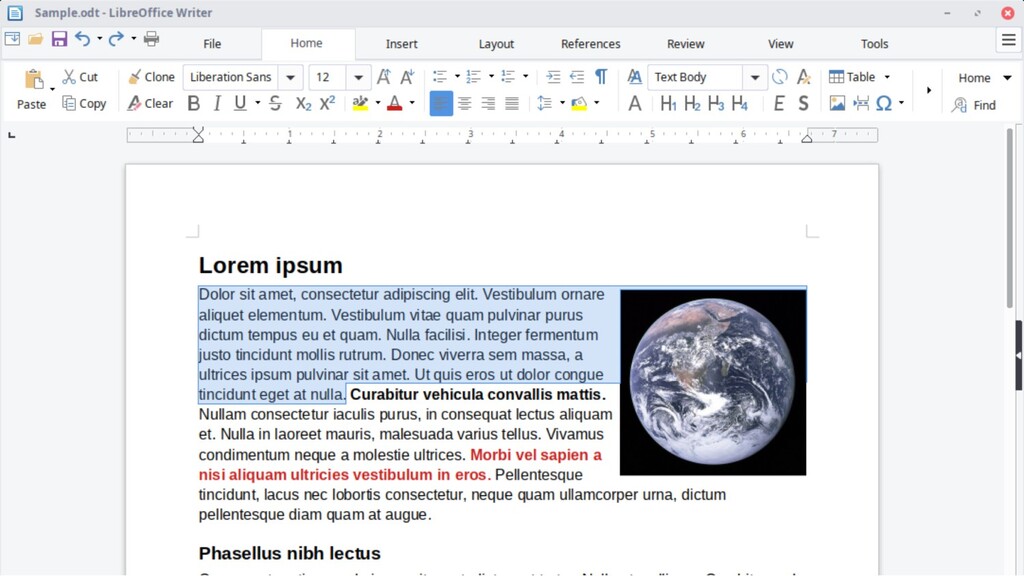Open Find tool
Screen dimensions: 1024x576
[974, 104]
